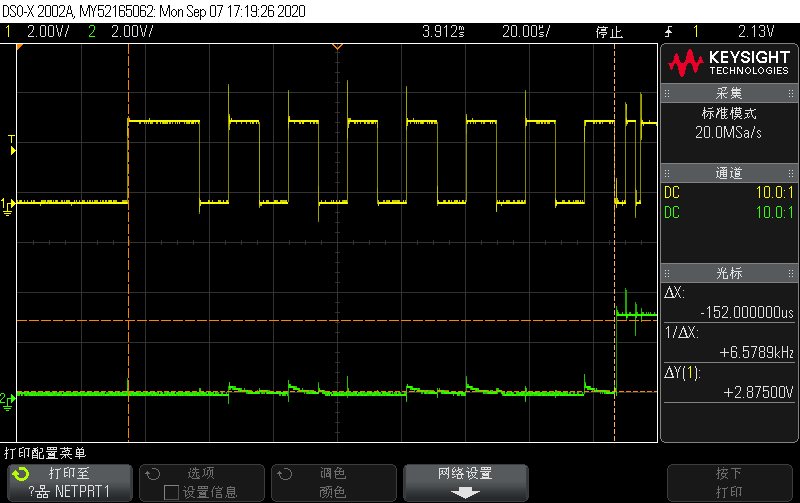Viewport: 800px width, 503px height.
Task: Click the grip dots right of 通道 header
Action: (x=791, y=173)
